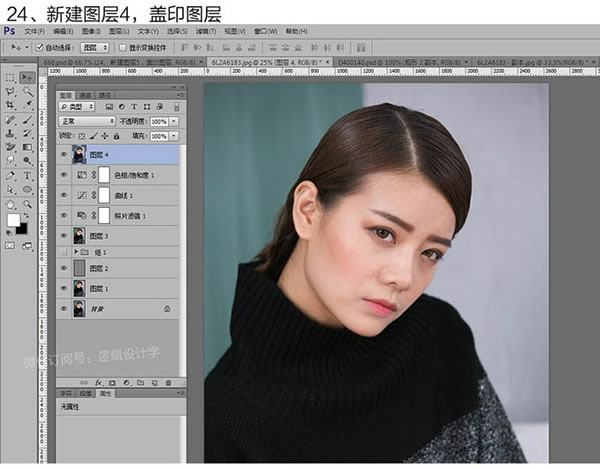Image resolution: width=600 pixels, height=468 pixels.
Task: Select the Path Selection arrow tool
Action: click(10, 189)
